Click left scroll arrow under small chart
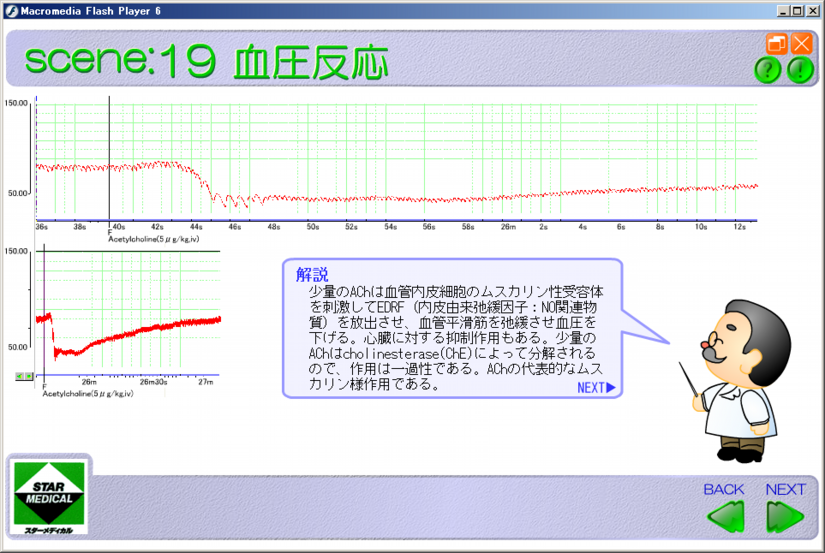 tap(19, 376)
